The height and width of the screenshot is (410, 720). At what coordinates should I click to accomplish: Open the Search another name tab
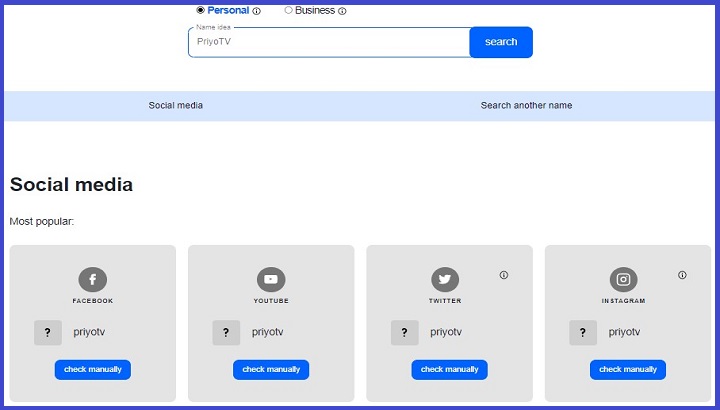point(526,105)
